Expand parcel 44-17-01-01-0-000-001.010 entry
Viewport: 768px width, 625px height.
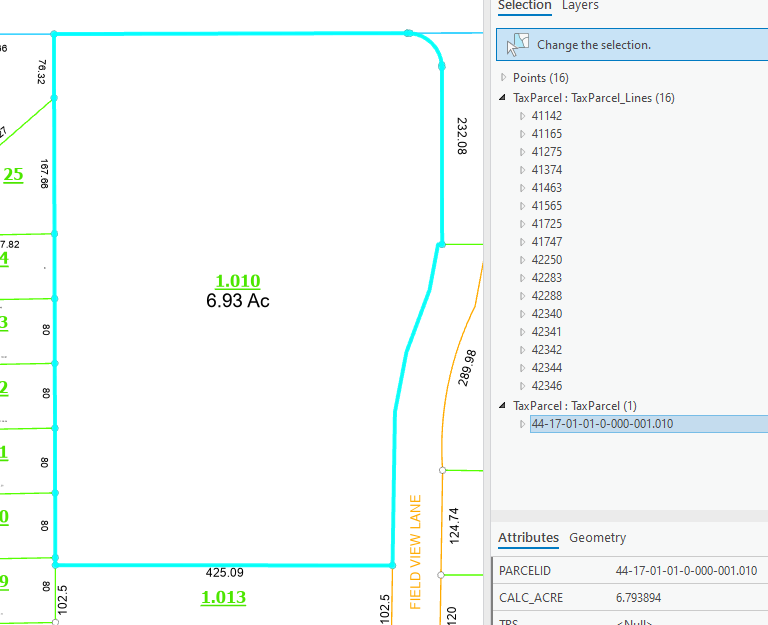522,424
